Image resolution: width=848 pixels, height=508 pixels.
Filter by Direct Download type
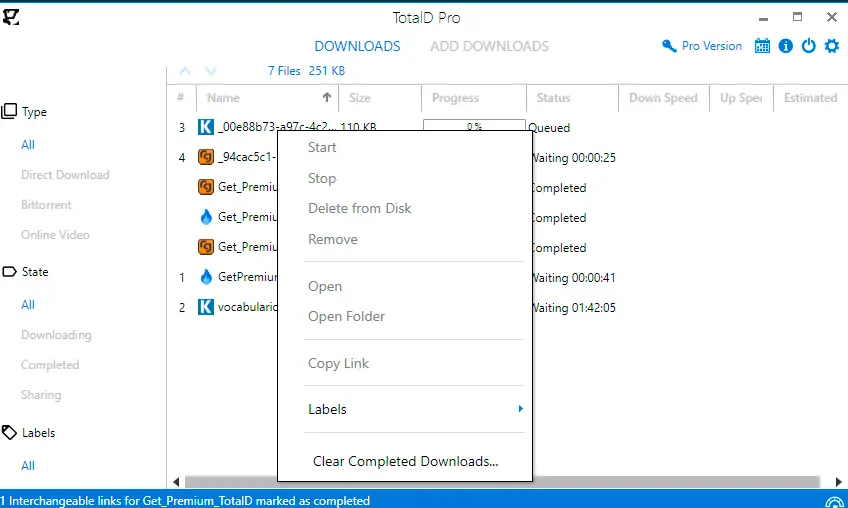click(x=65, y=175)
